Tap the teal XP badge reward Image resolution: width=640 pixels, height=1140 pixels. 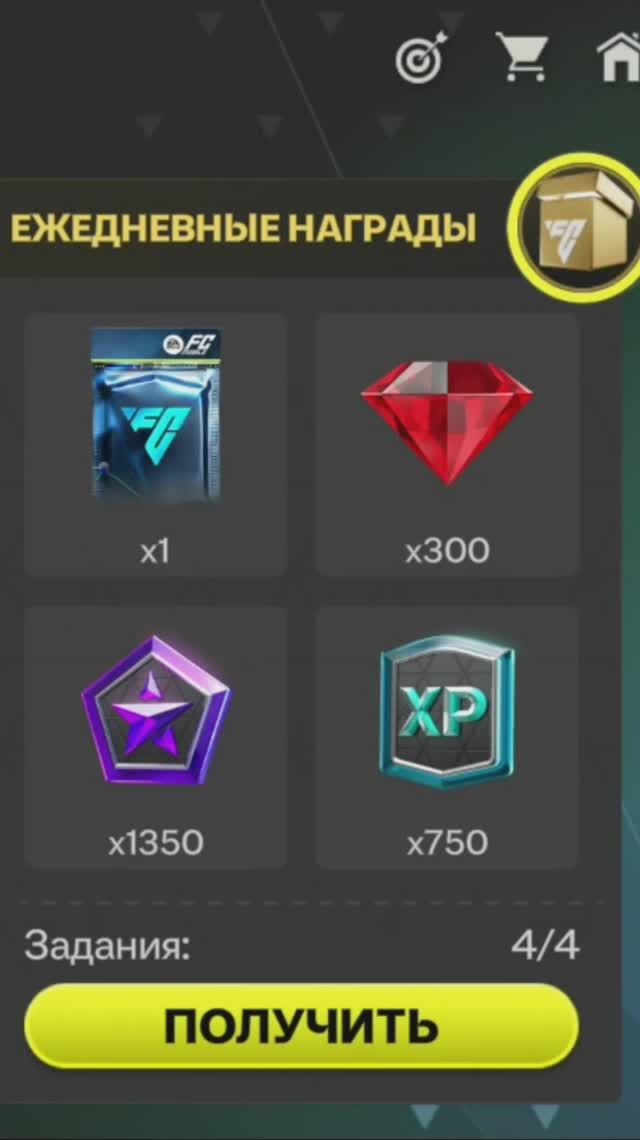coord(447,711)
